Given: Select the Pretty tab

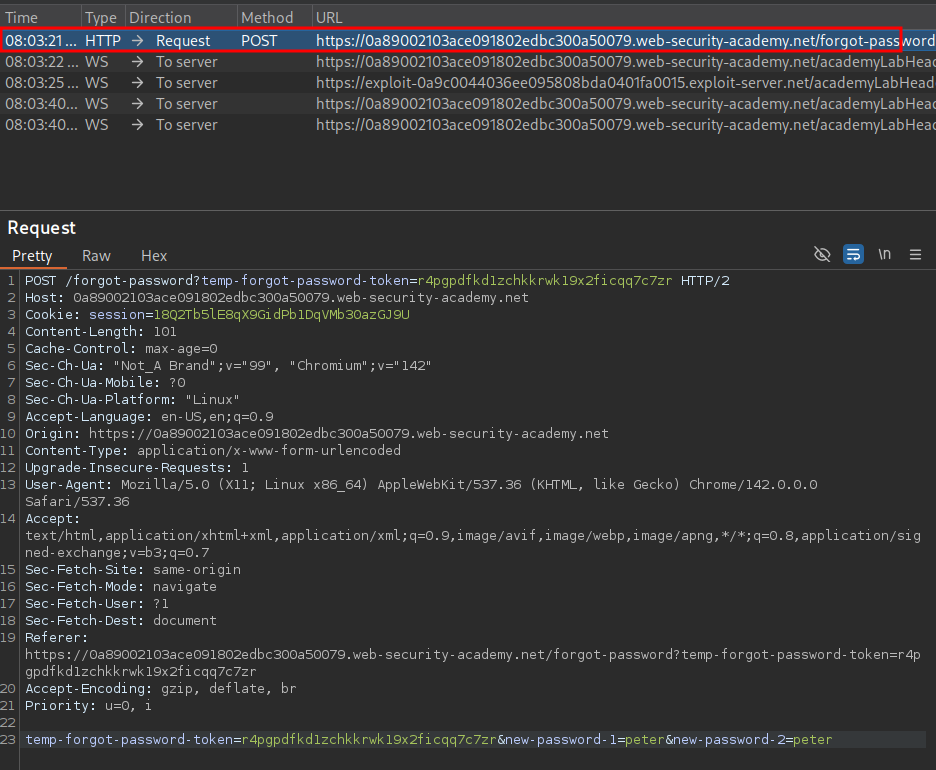Looking at the screenshot, I should pyautogui.click(x=32, y=256).
